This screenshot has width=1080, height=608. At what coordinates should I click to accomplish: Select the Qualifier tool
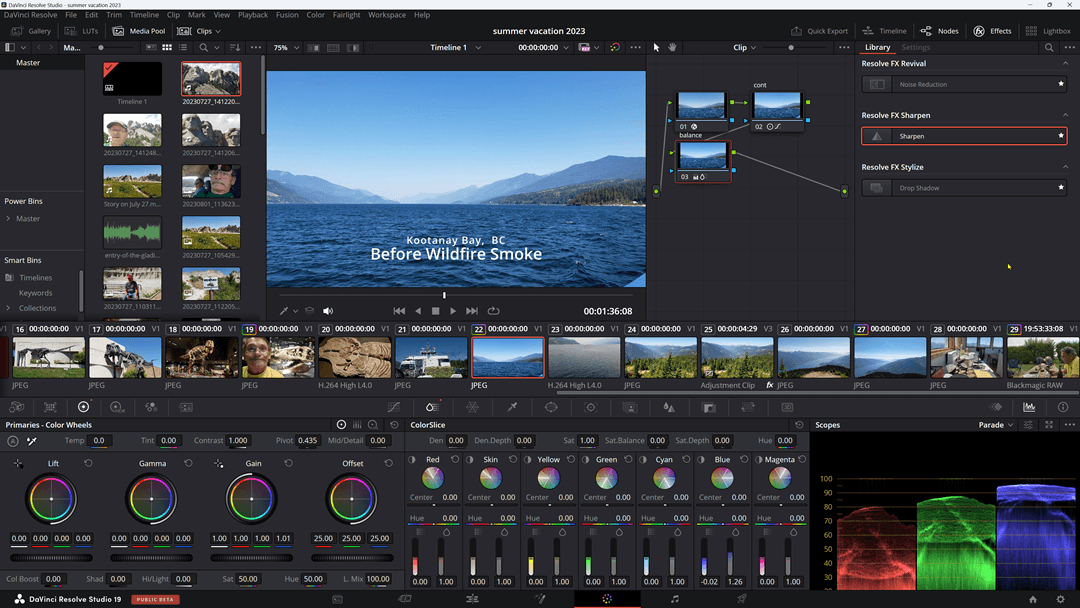click(512, 407)
